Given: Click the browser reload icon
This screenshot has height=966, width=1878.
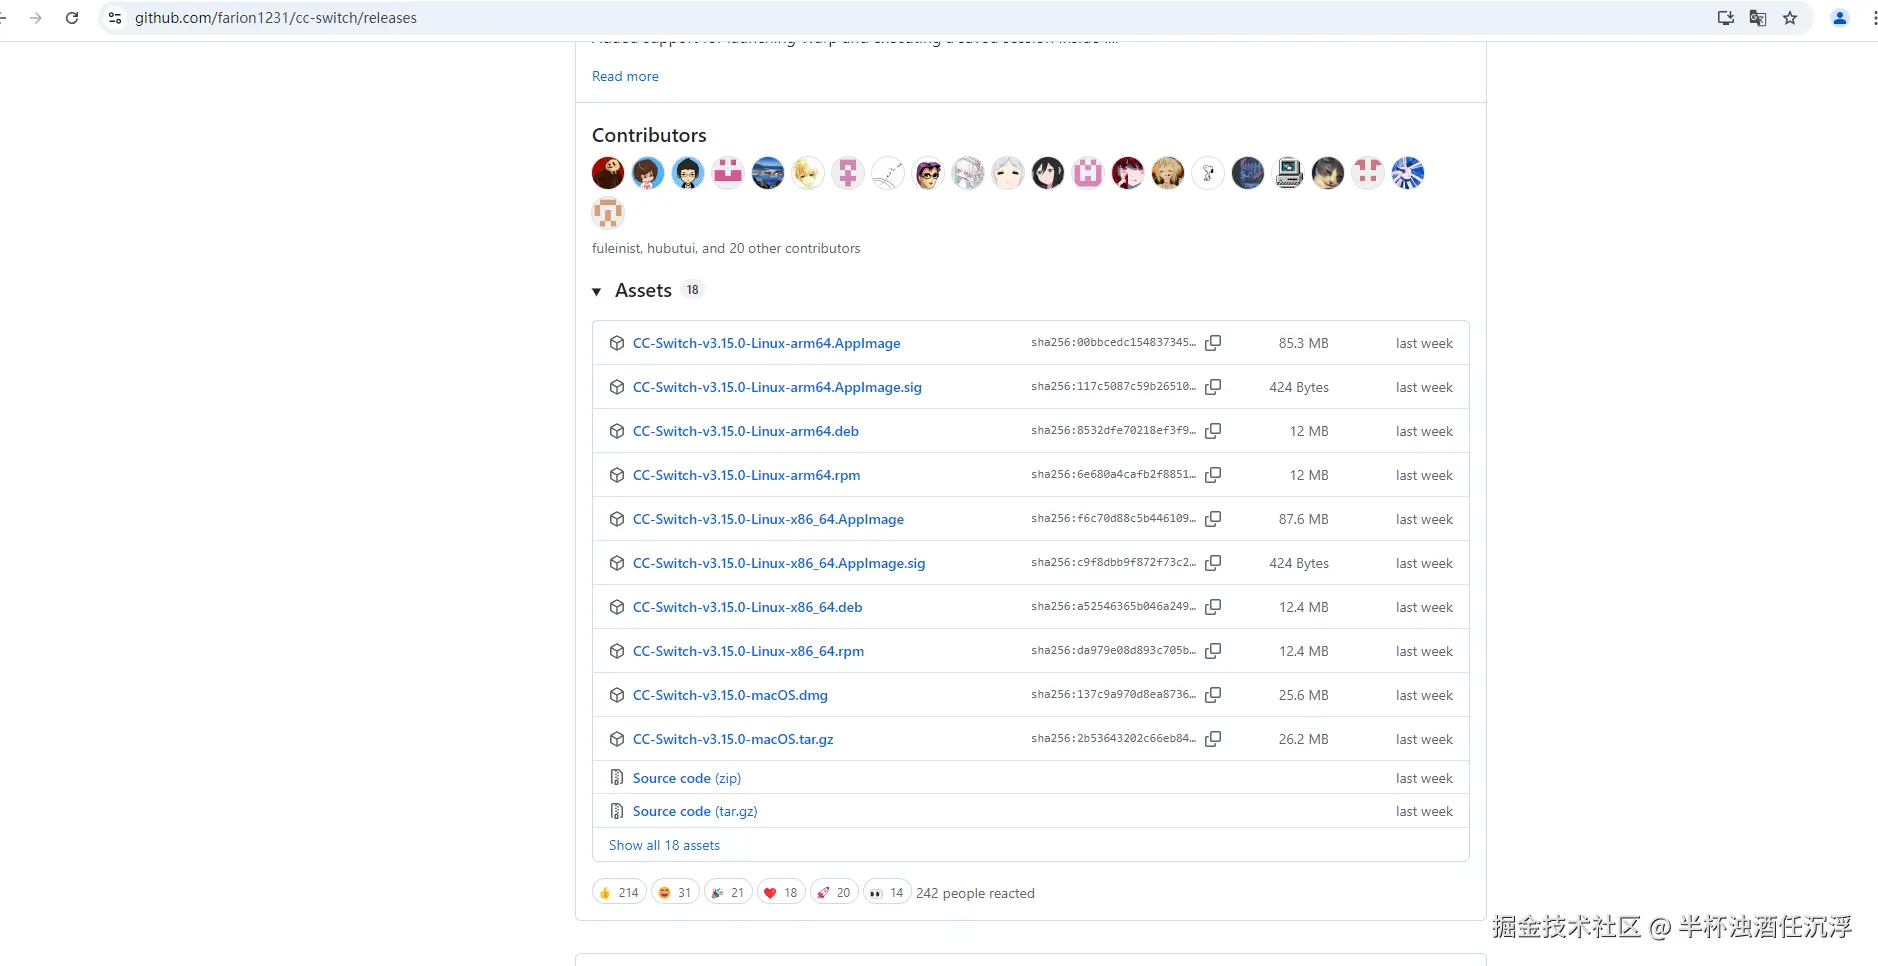Looking at the screenshot, I should (72, 18).
